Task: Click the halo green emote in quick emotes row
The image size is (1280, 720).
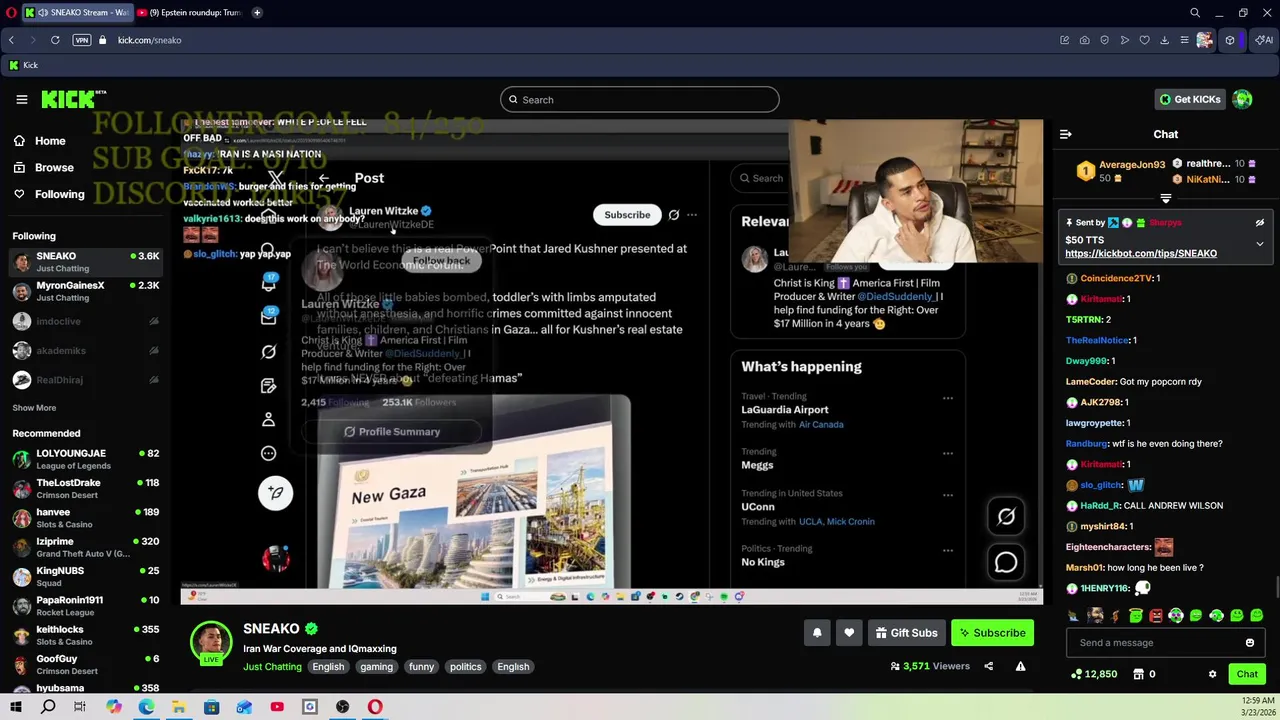Action: 1136,616
